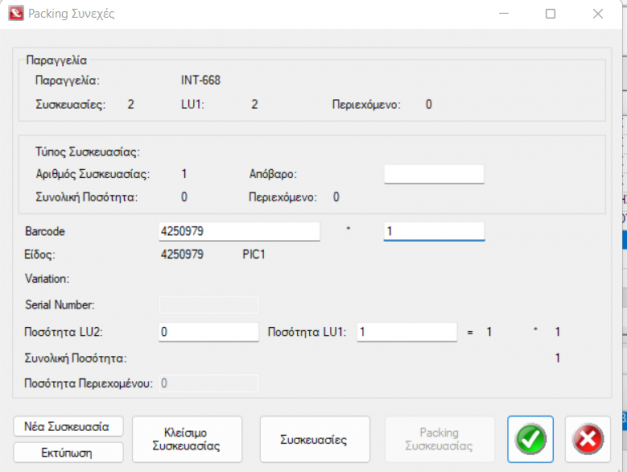Click the Περιεχόμενο label in order section
Viewport: 627px width, 472px height.
click(x=366, y=104)
